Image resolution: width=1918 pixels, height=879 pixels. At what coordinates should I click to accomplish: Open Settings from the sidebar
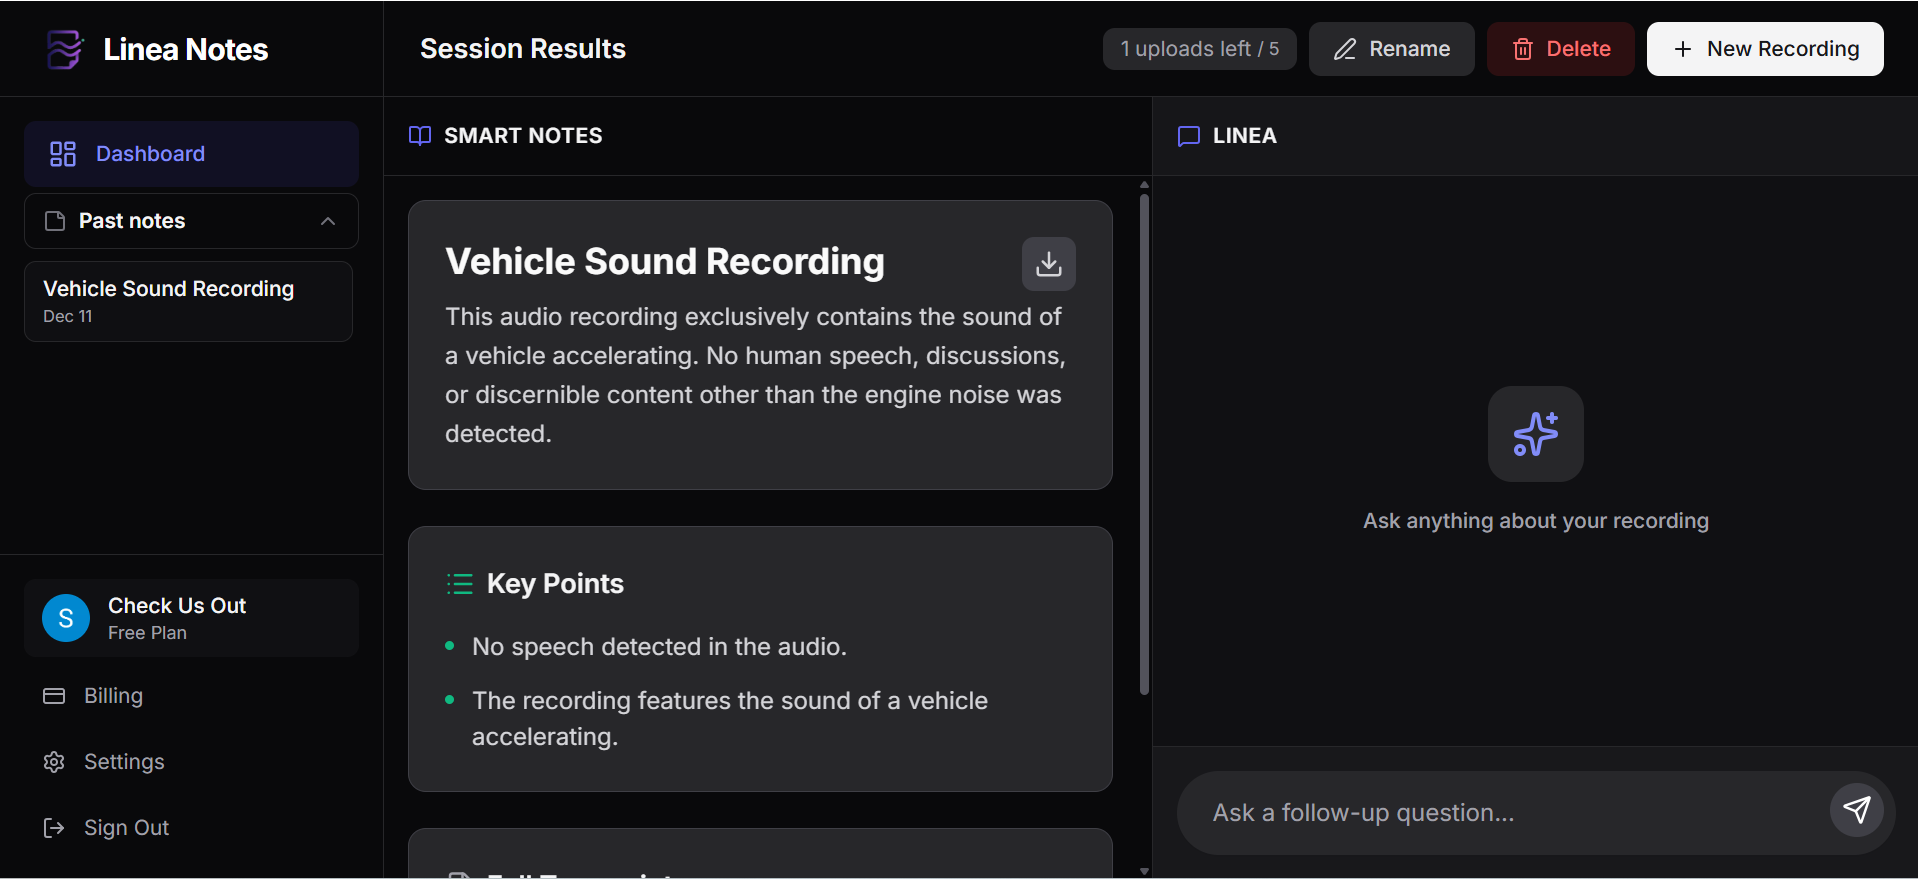pyautogui.click(x=123, y=762)
